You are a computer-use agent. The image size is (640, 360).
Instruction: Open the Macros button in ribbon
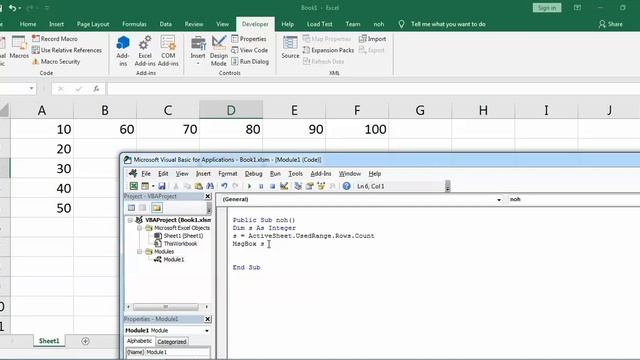19,47
